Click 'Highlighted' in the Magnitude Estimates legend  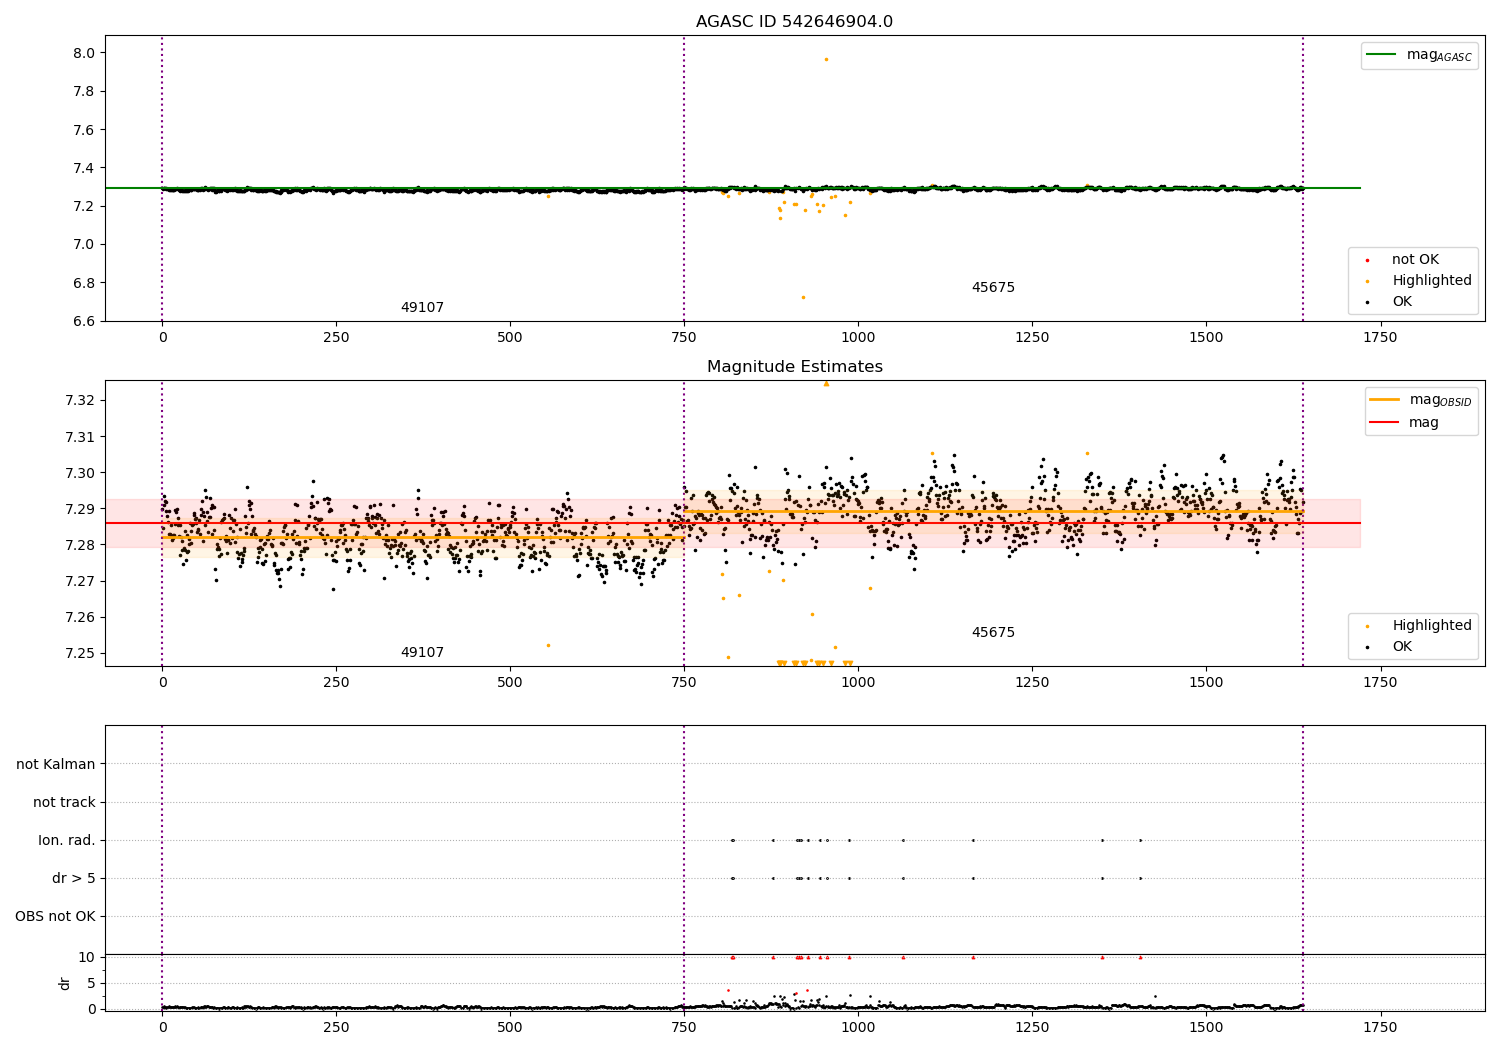pyautogui.click(x=1431, y=626)
